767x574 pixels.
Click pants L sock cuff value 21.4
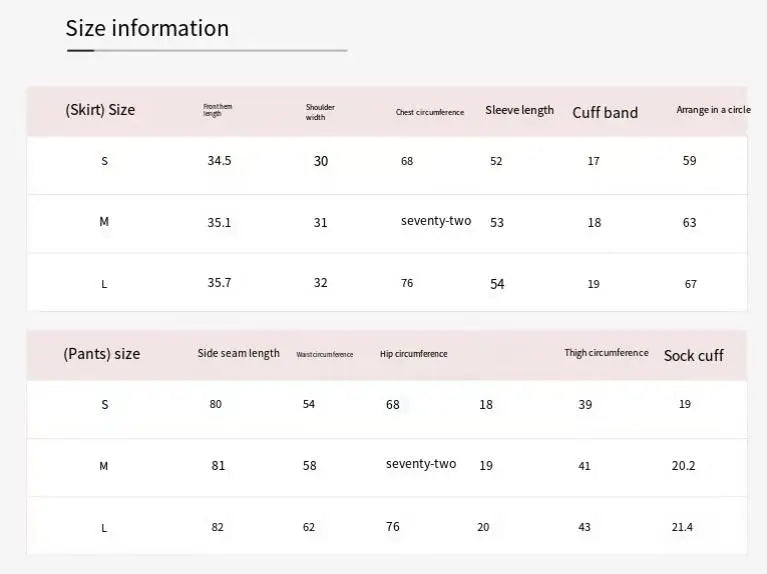[682, 527]
